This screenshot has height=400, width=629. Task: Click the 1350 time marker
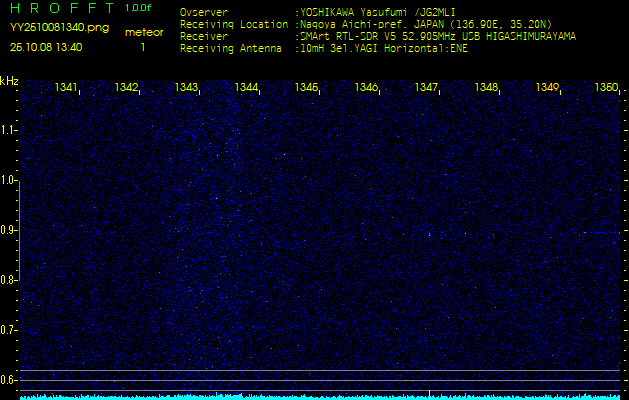click(x=605, y=88)
